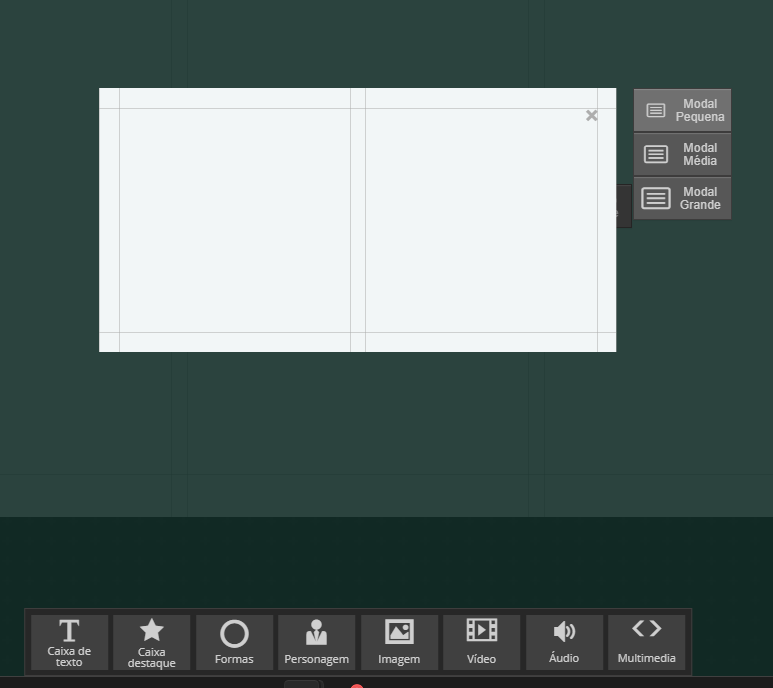Open the Multimedia code embed tool

[646, 642]
